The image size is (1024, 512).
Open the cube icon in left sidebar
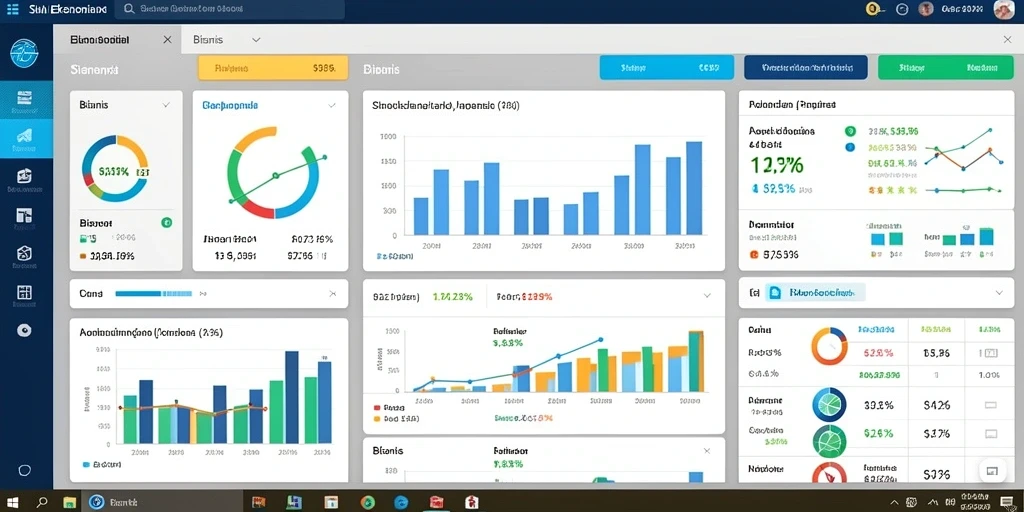(25, 253)
